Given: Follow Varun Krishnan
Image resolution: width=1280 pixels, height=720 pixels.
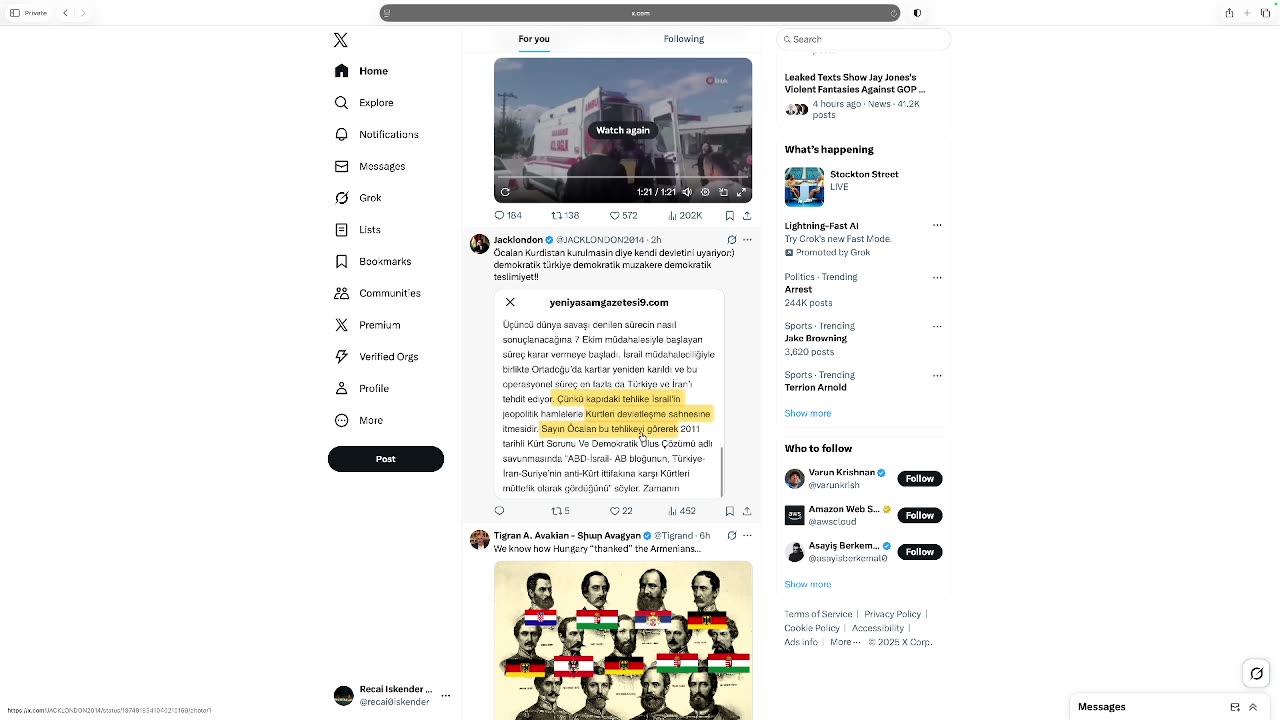Looking at the screenshot, I should tap(919, 479).
